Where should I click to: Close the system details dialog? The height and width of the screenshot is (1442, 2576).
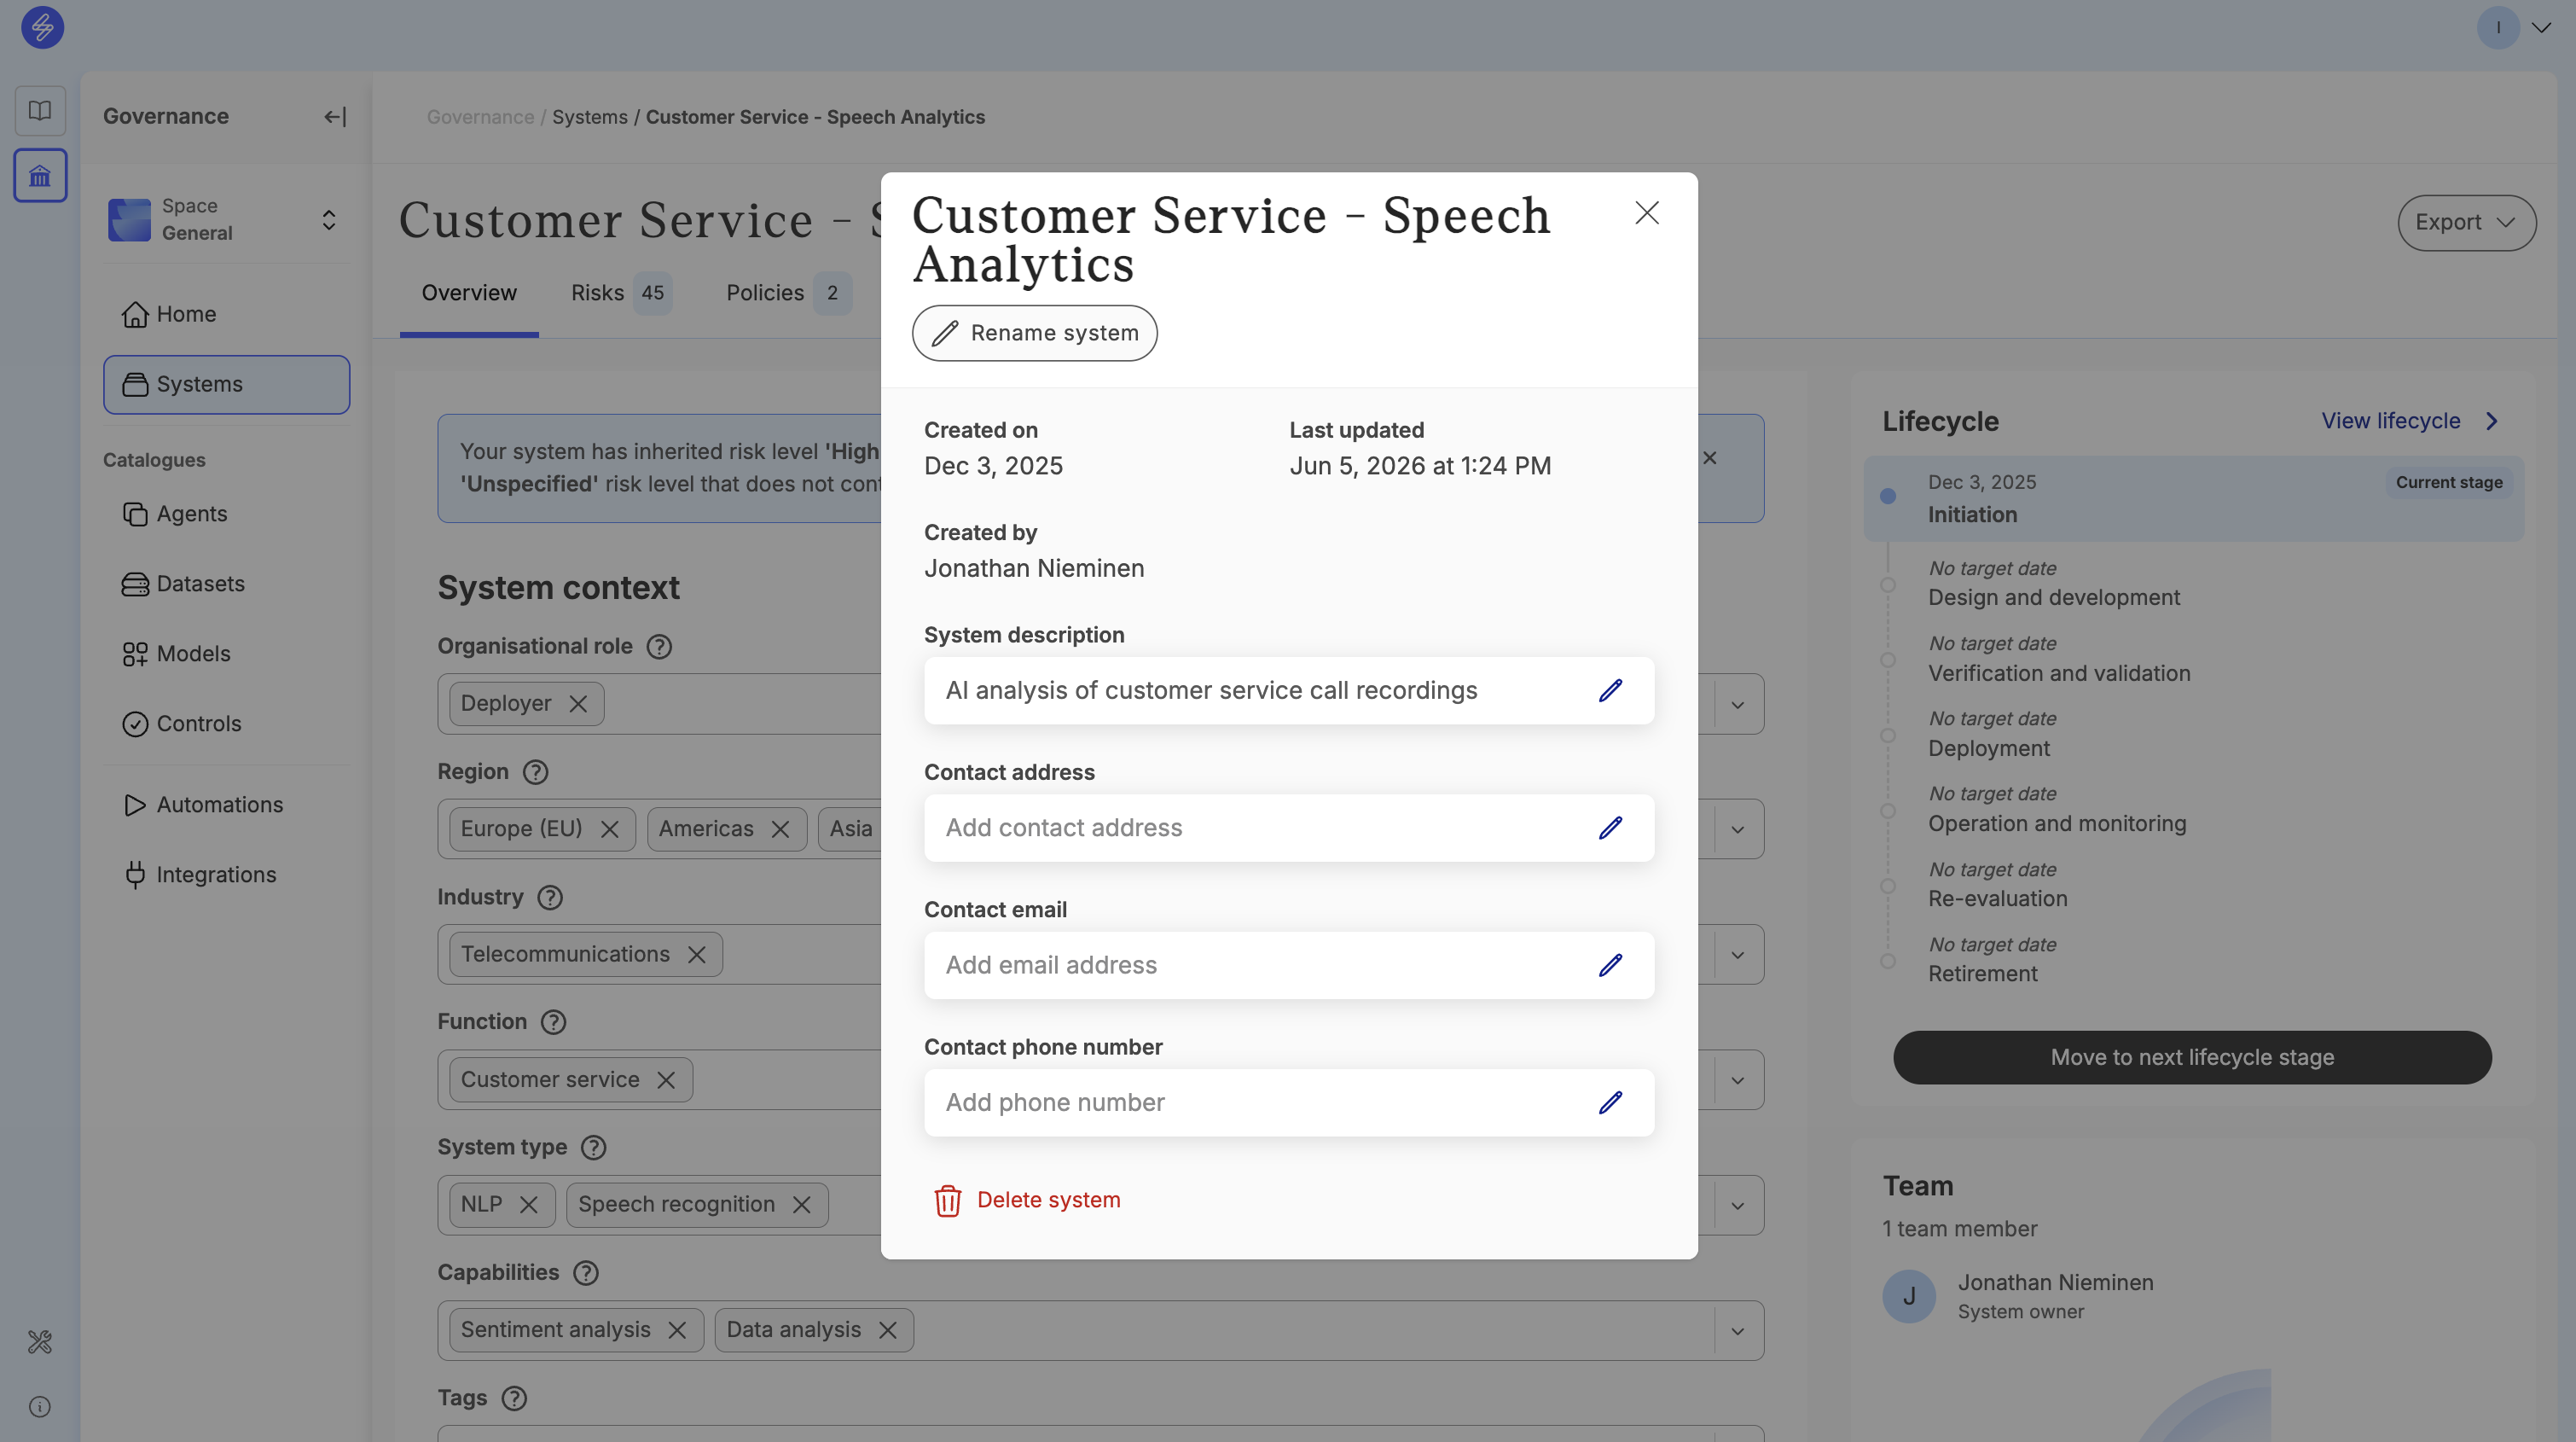coord(1647,213)
